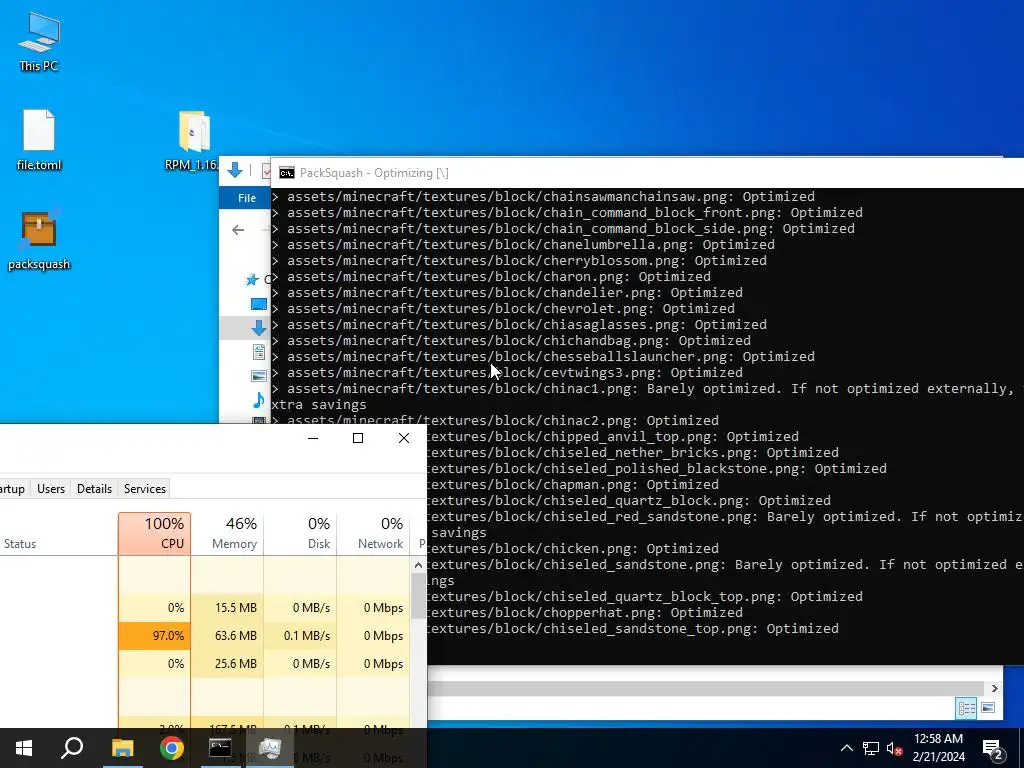
Task: Open the File tab in File Explorer
Action: pyautogui.click(x=246, y=198)
